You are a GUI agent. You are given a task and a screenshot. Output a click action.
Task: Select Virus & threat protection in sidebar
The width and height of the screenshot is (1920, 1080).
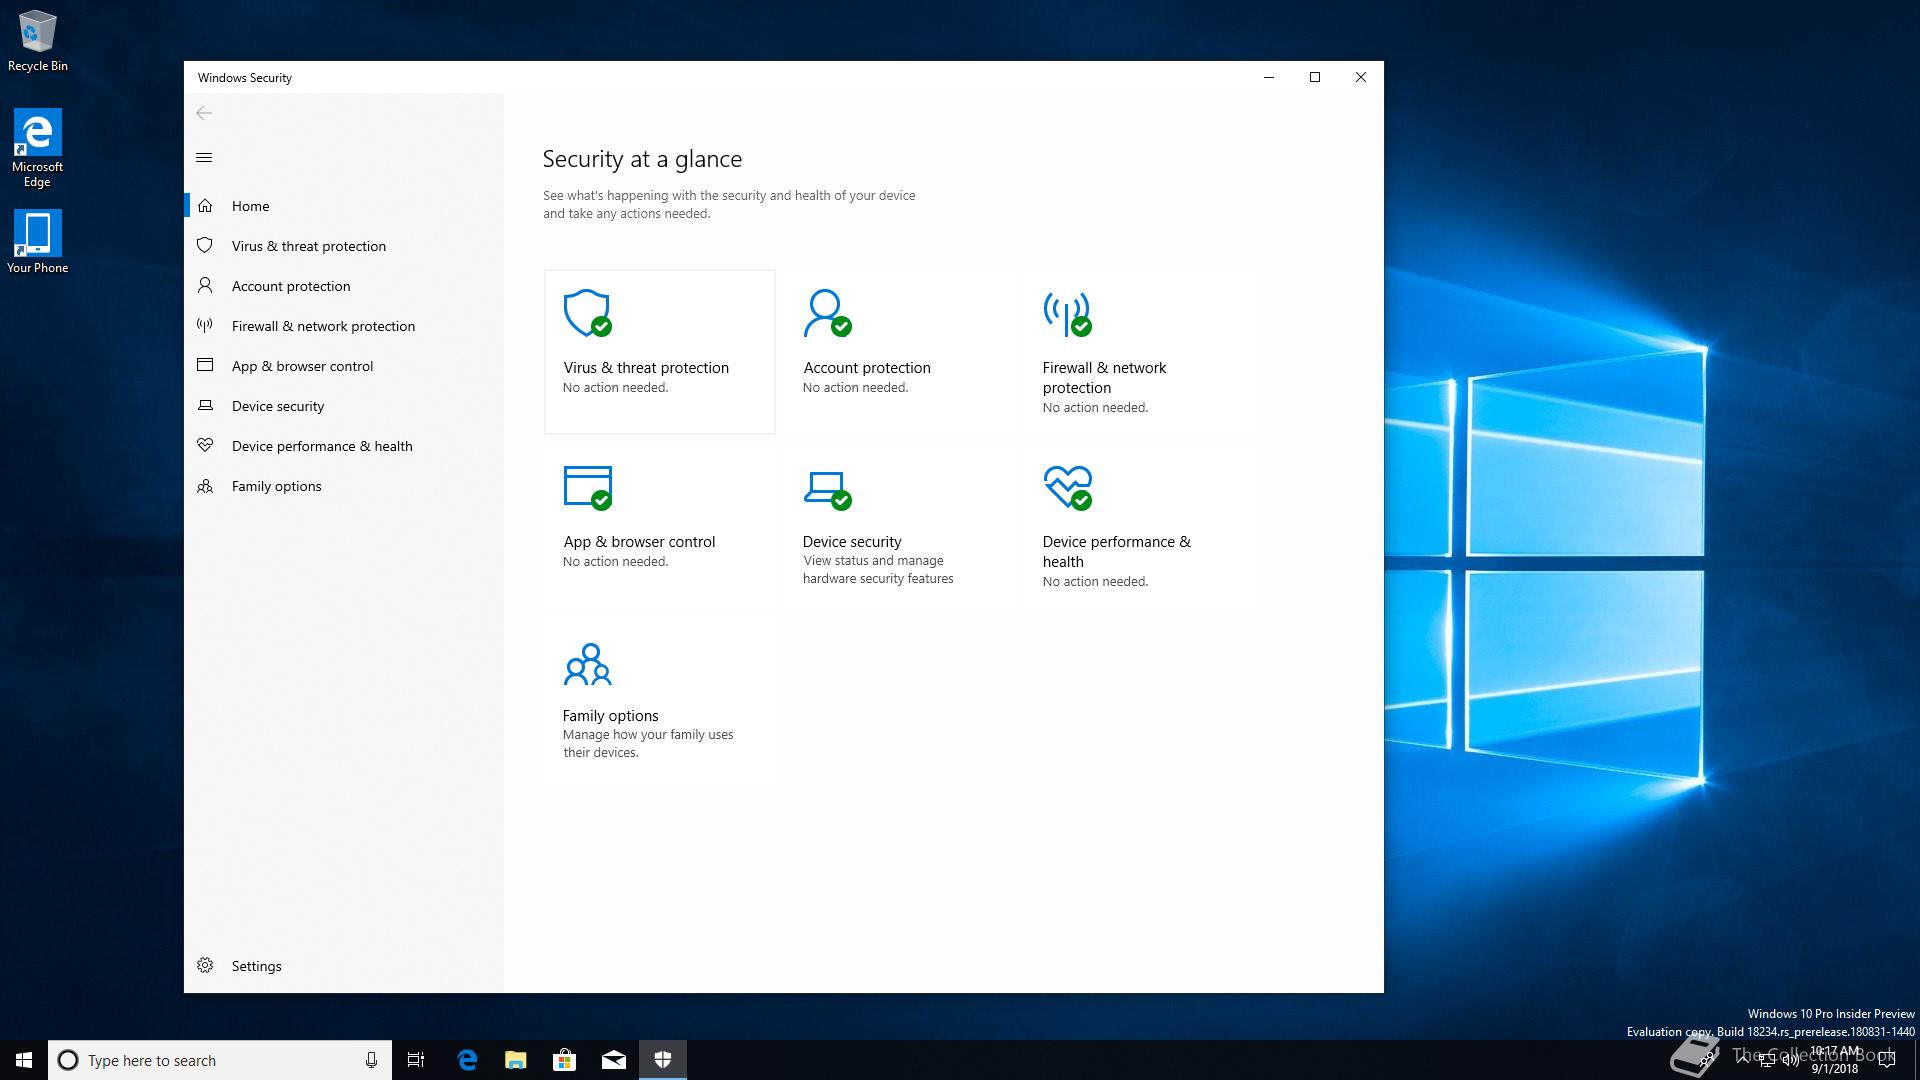[308, 246]
